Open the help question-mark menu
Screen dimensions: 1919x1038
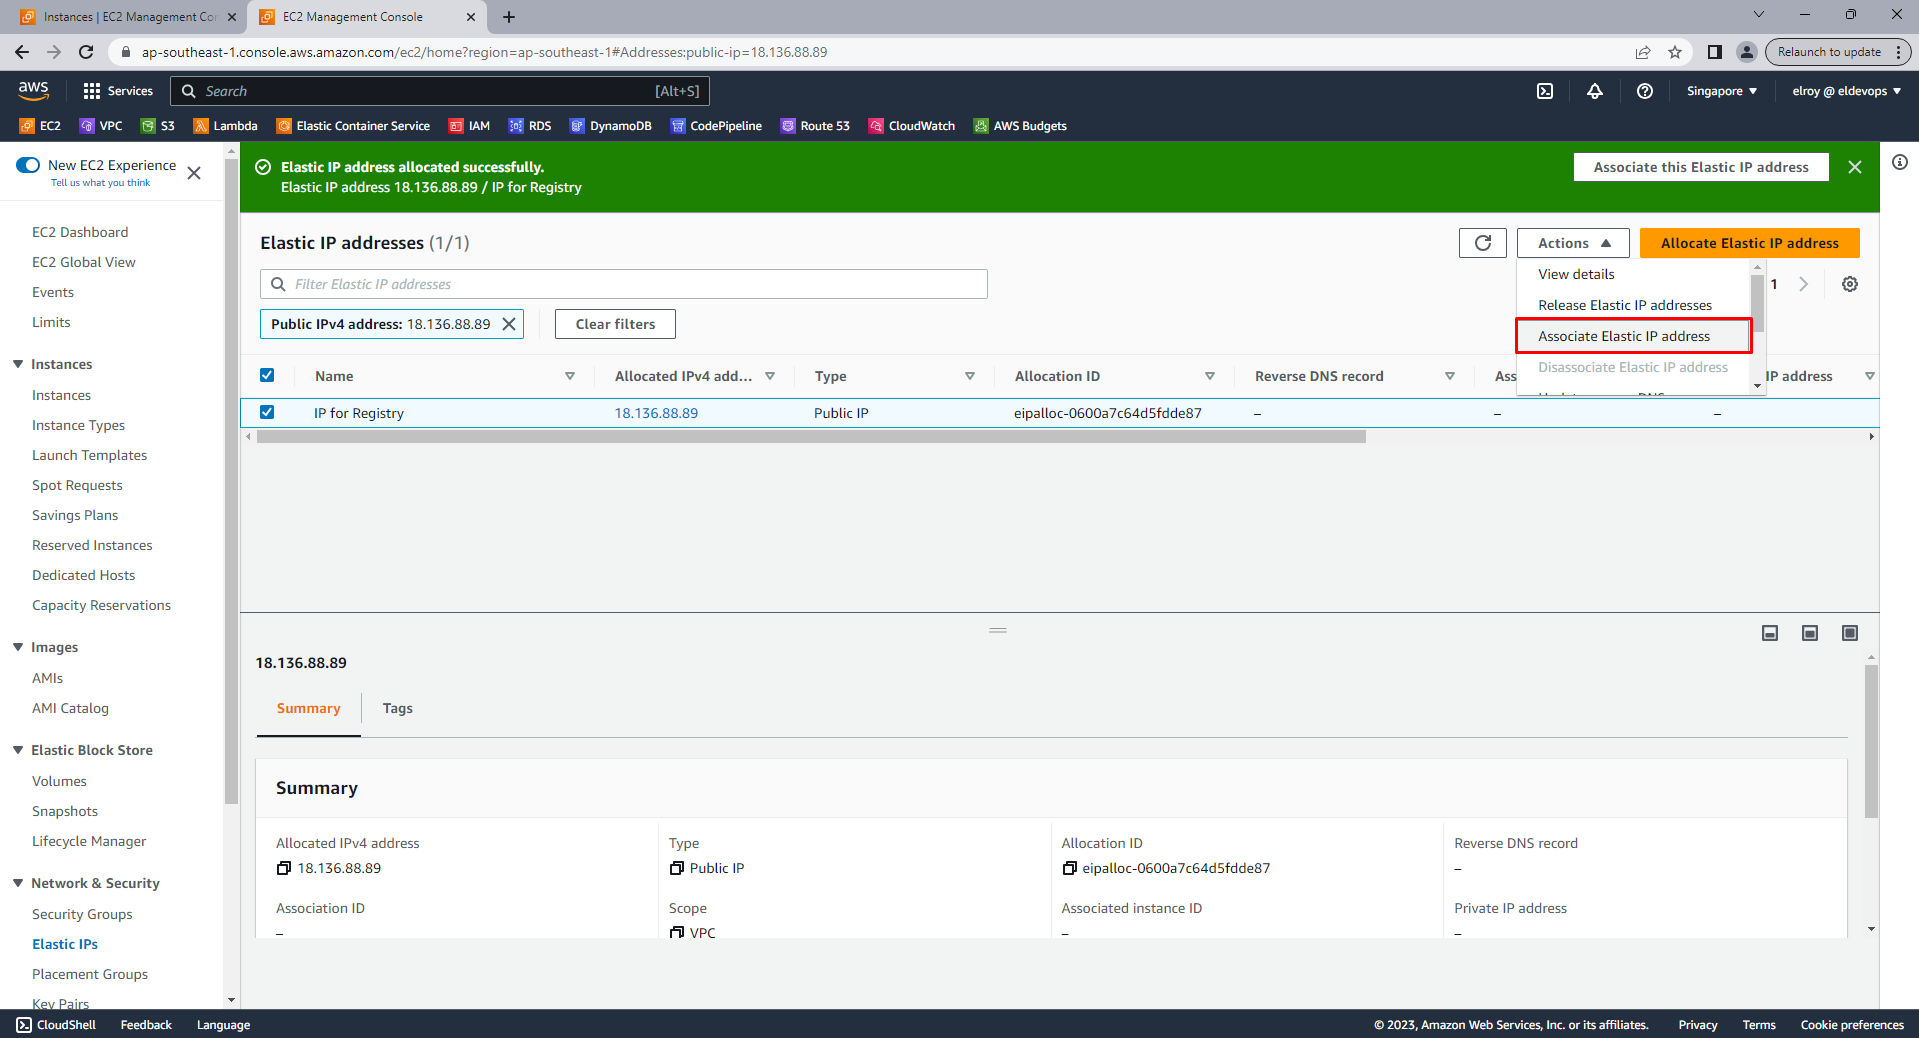tap(1645, 91)
